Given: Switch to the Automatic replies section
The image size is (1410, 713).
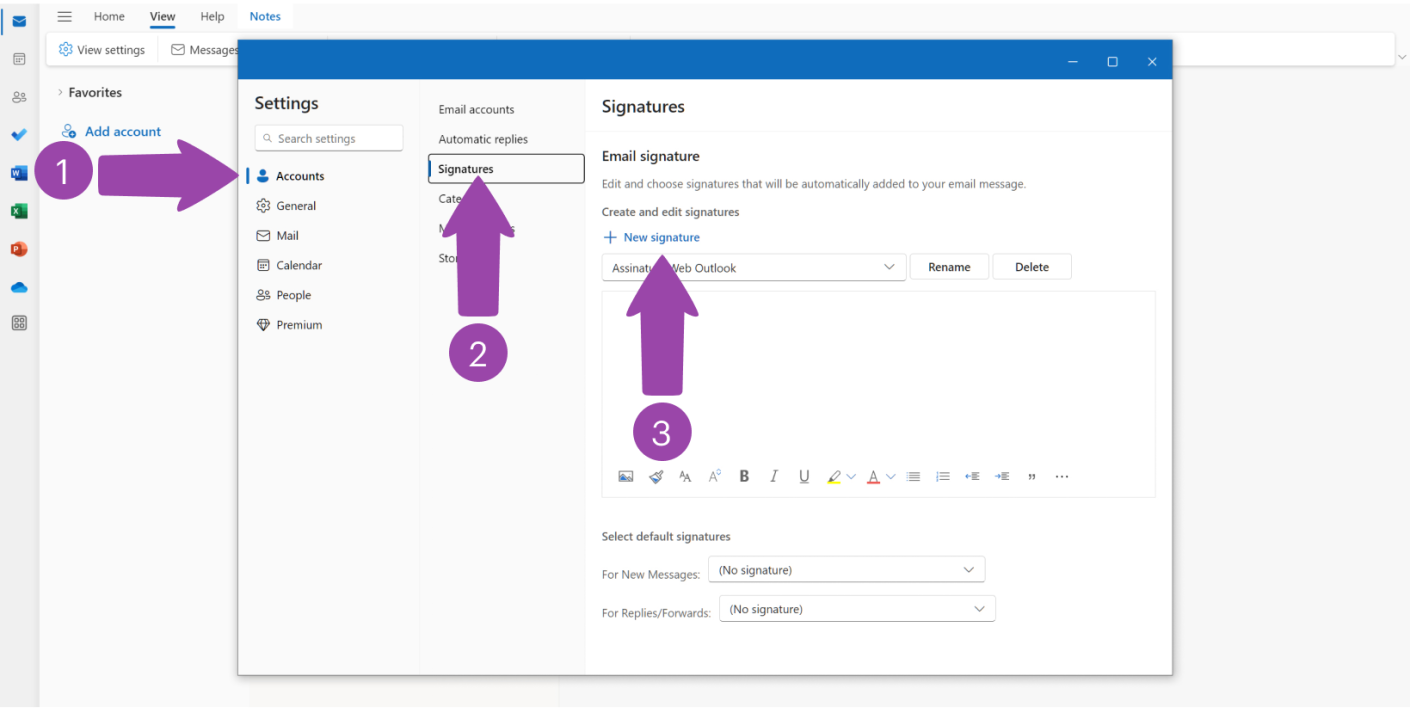Looking at the screenshot, I should 482,138.
